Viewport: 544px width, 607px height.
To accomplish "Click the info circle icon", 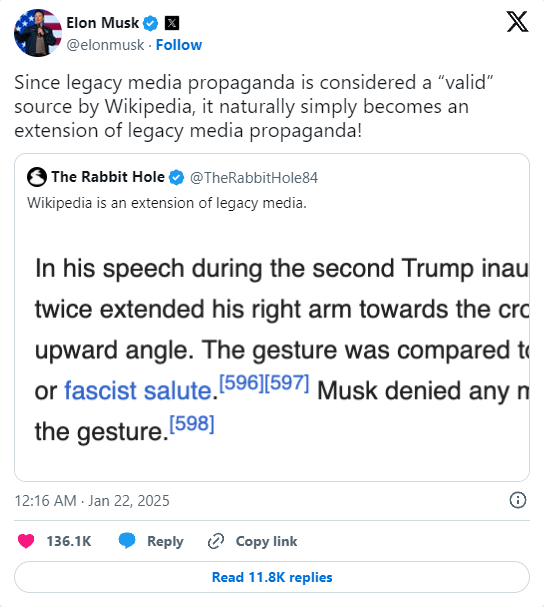I will [518, 500].
